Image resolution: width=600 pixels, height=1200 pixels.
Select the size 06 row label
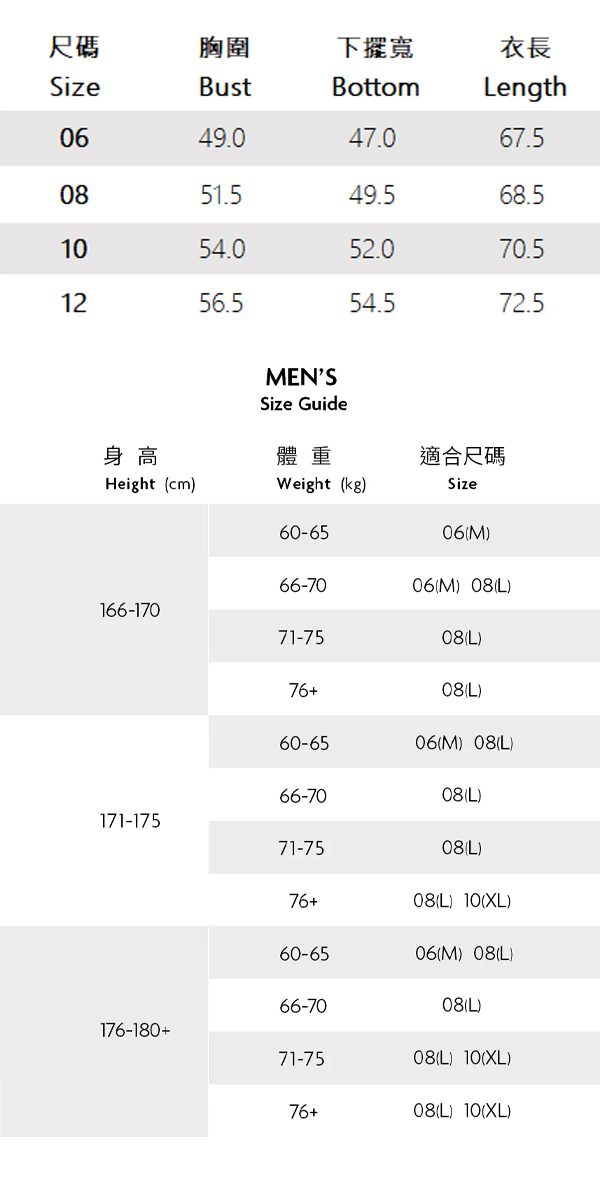pos(74,138)
